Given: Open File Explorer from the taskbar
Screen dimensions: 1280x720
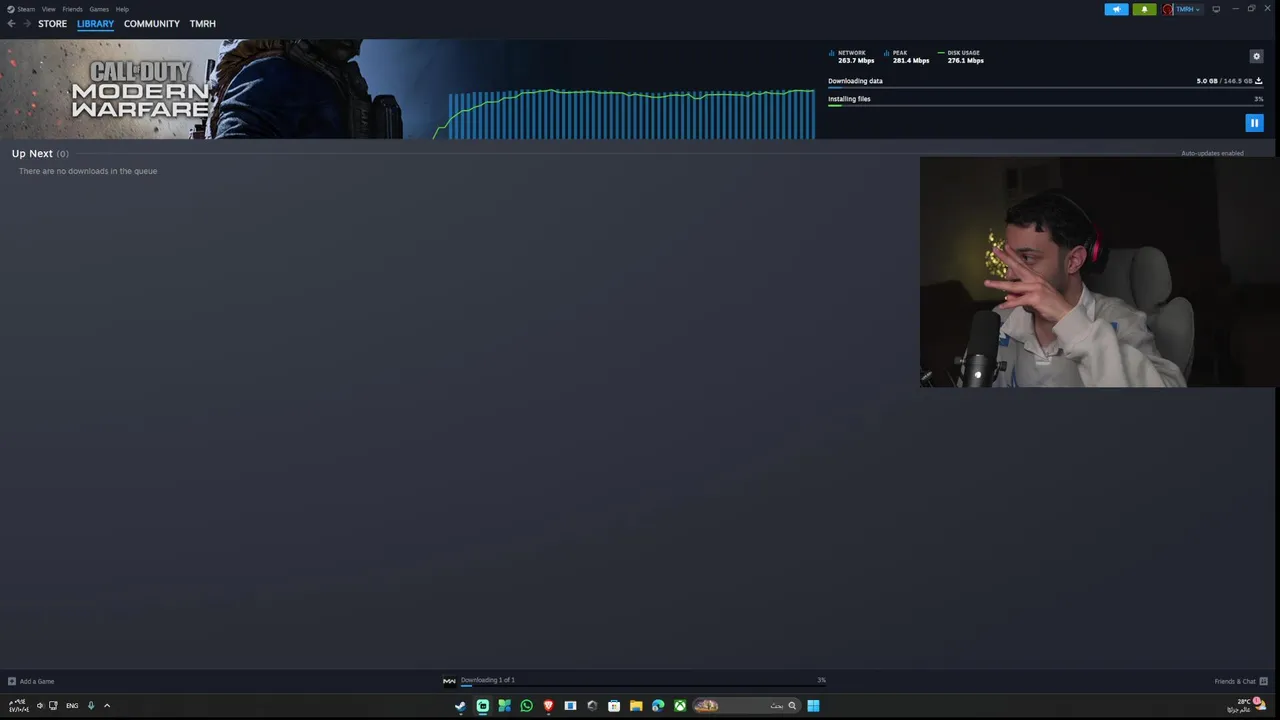Looking at the screenshot, I should click(636, 706).
